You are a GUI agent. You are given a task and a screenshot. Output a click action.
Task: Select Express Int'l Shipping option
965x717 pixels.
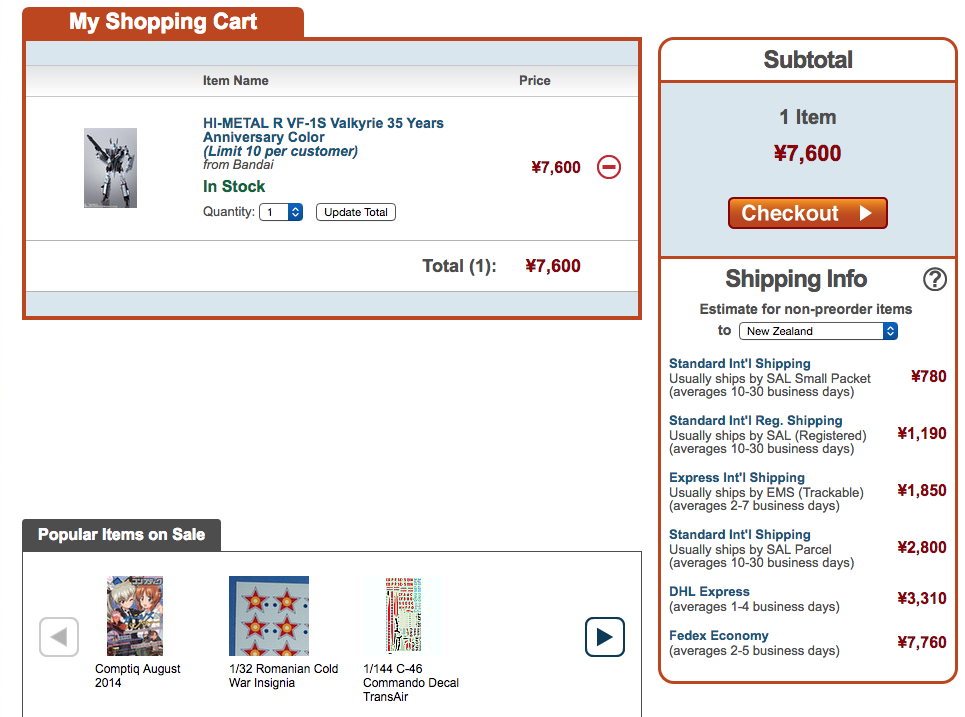(737, 478)
